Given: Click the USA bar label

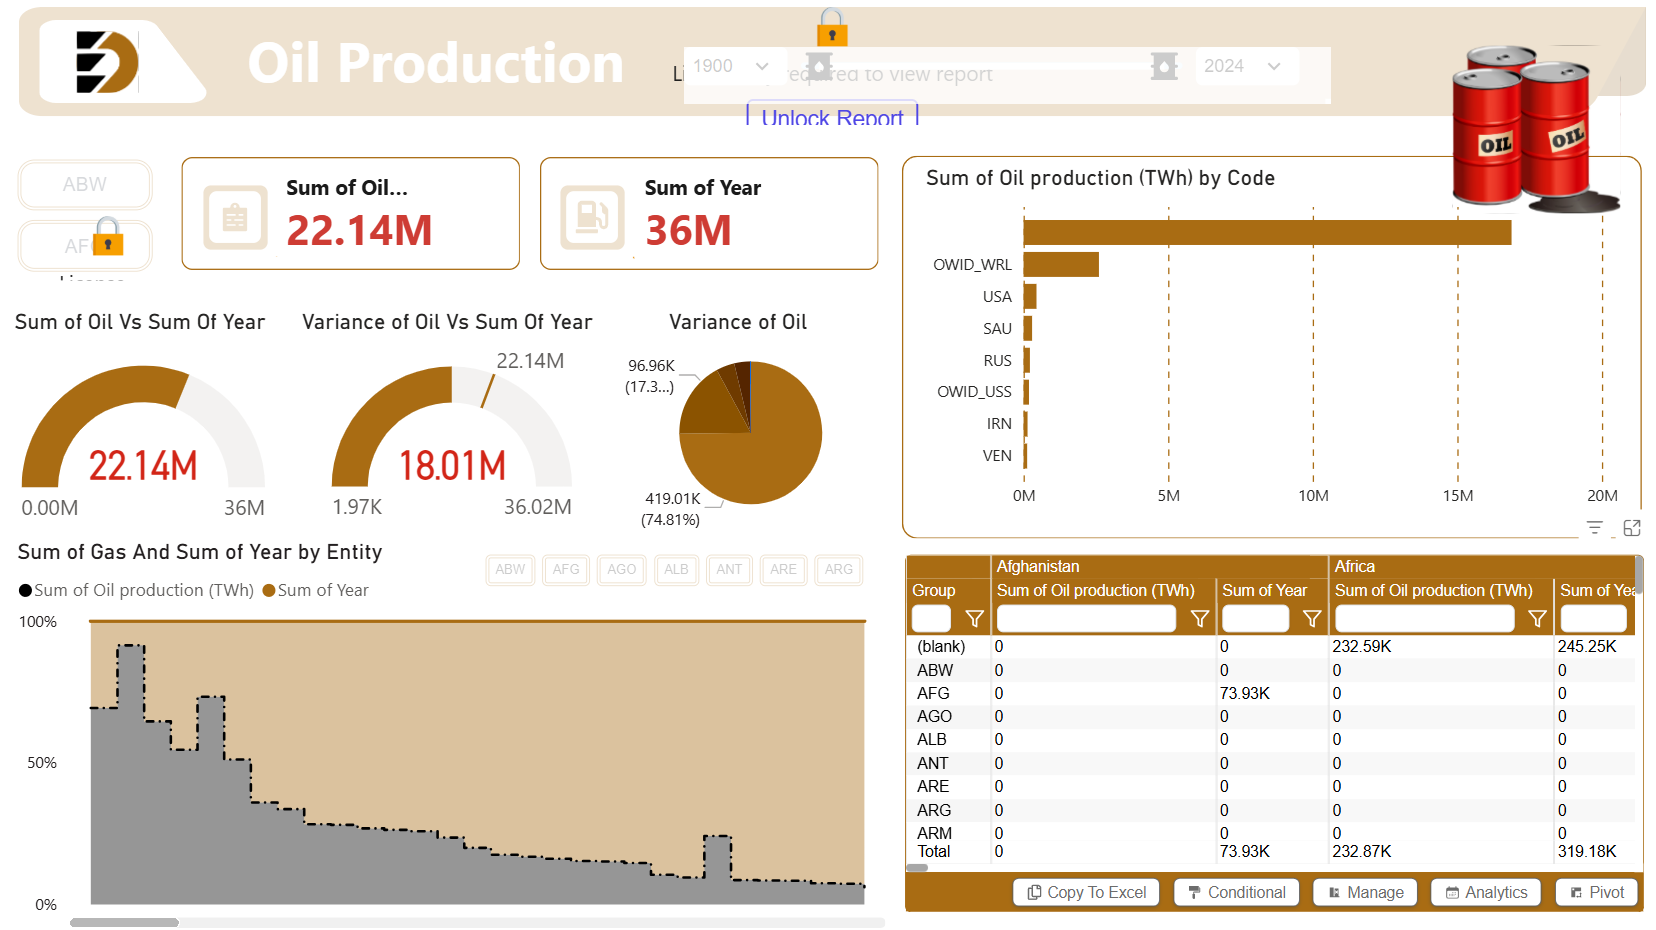Looking at the screenshot, I should [997, 297].
